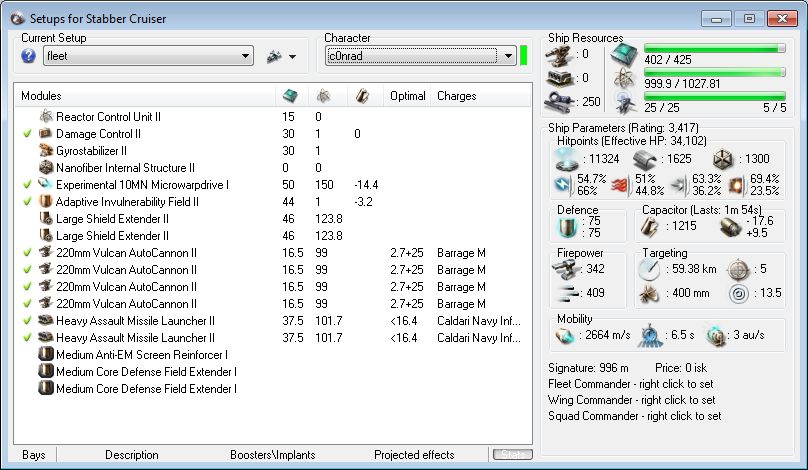Image resolution: width=808 pixels, height=470 pixels.
Task: Click the blue help question mark icon
Action: pos(28,56)
